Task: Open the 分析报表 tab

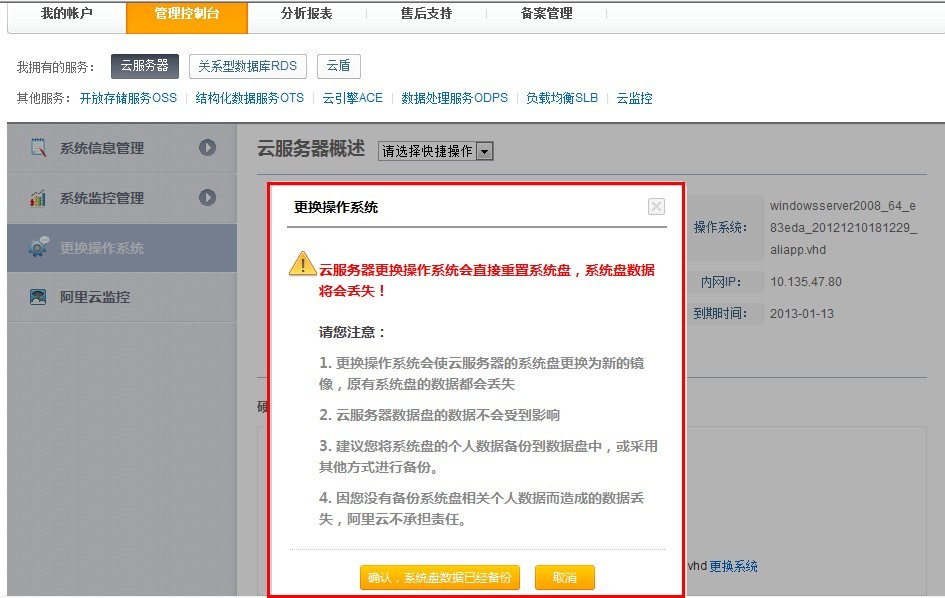Action: 306,13
